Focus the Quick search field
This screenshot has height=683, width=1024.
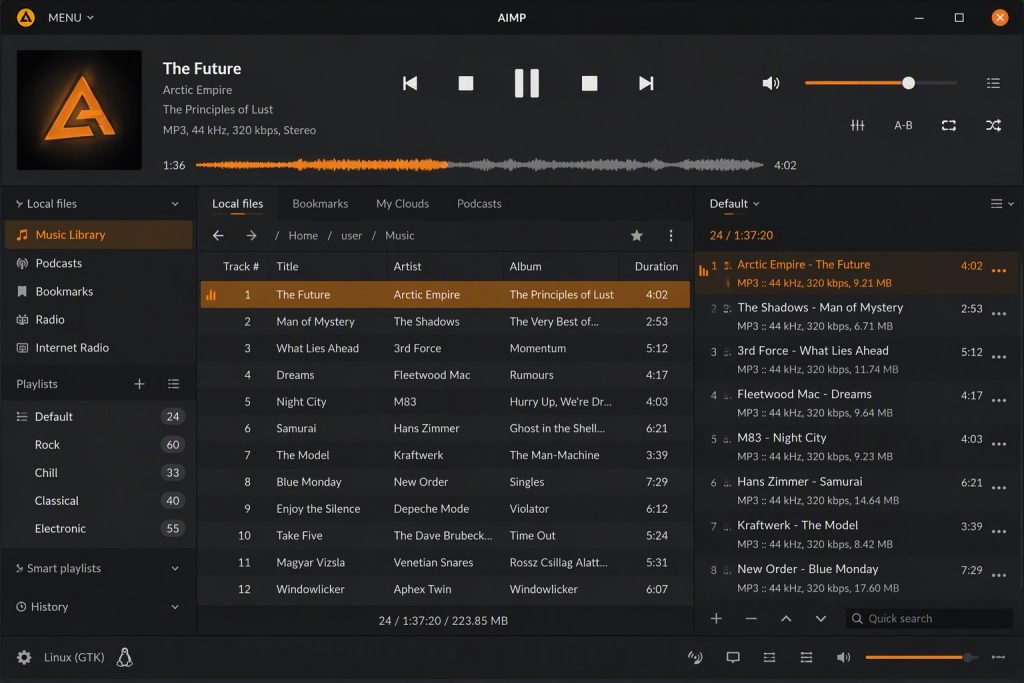929,618
